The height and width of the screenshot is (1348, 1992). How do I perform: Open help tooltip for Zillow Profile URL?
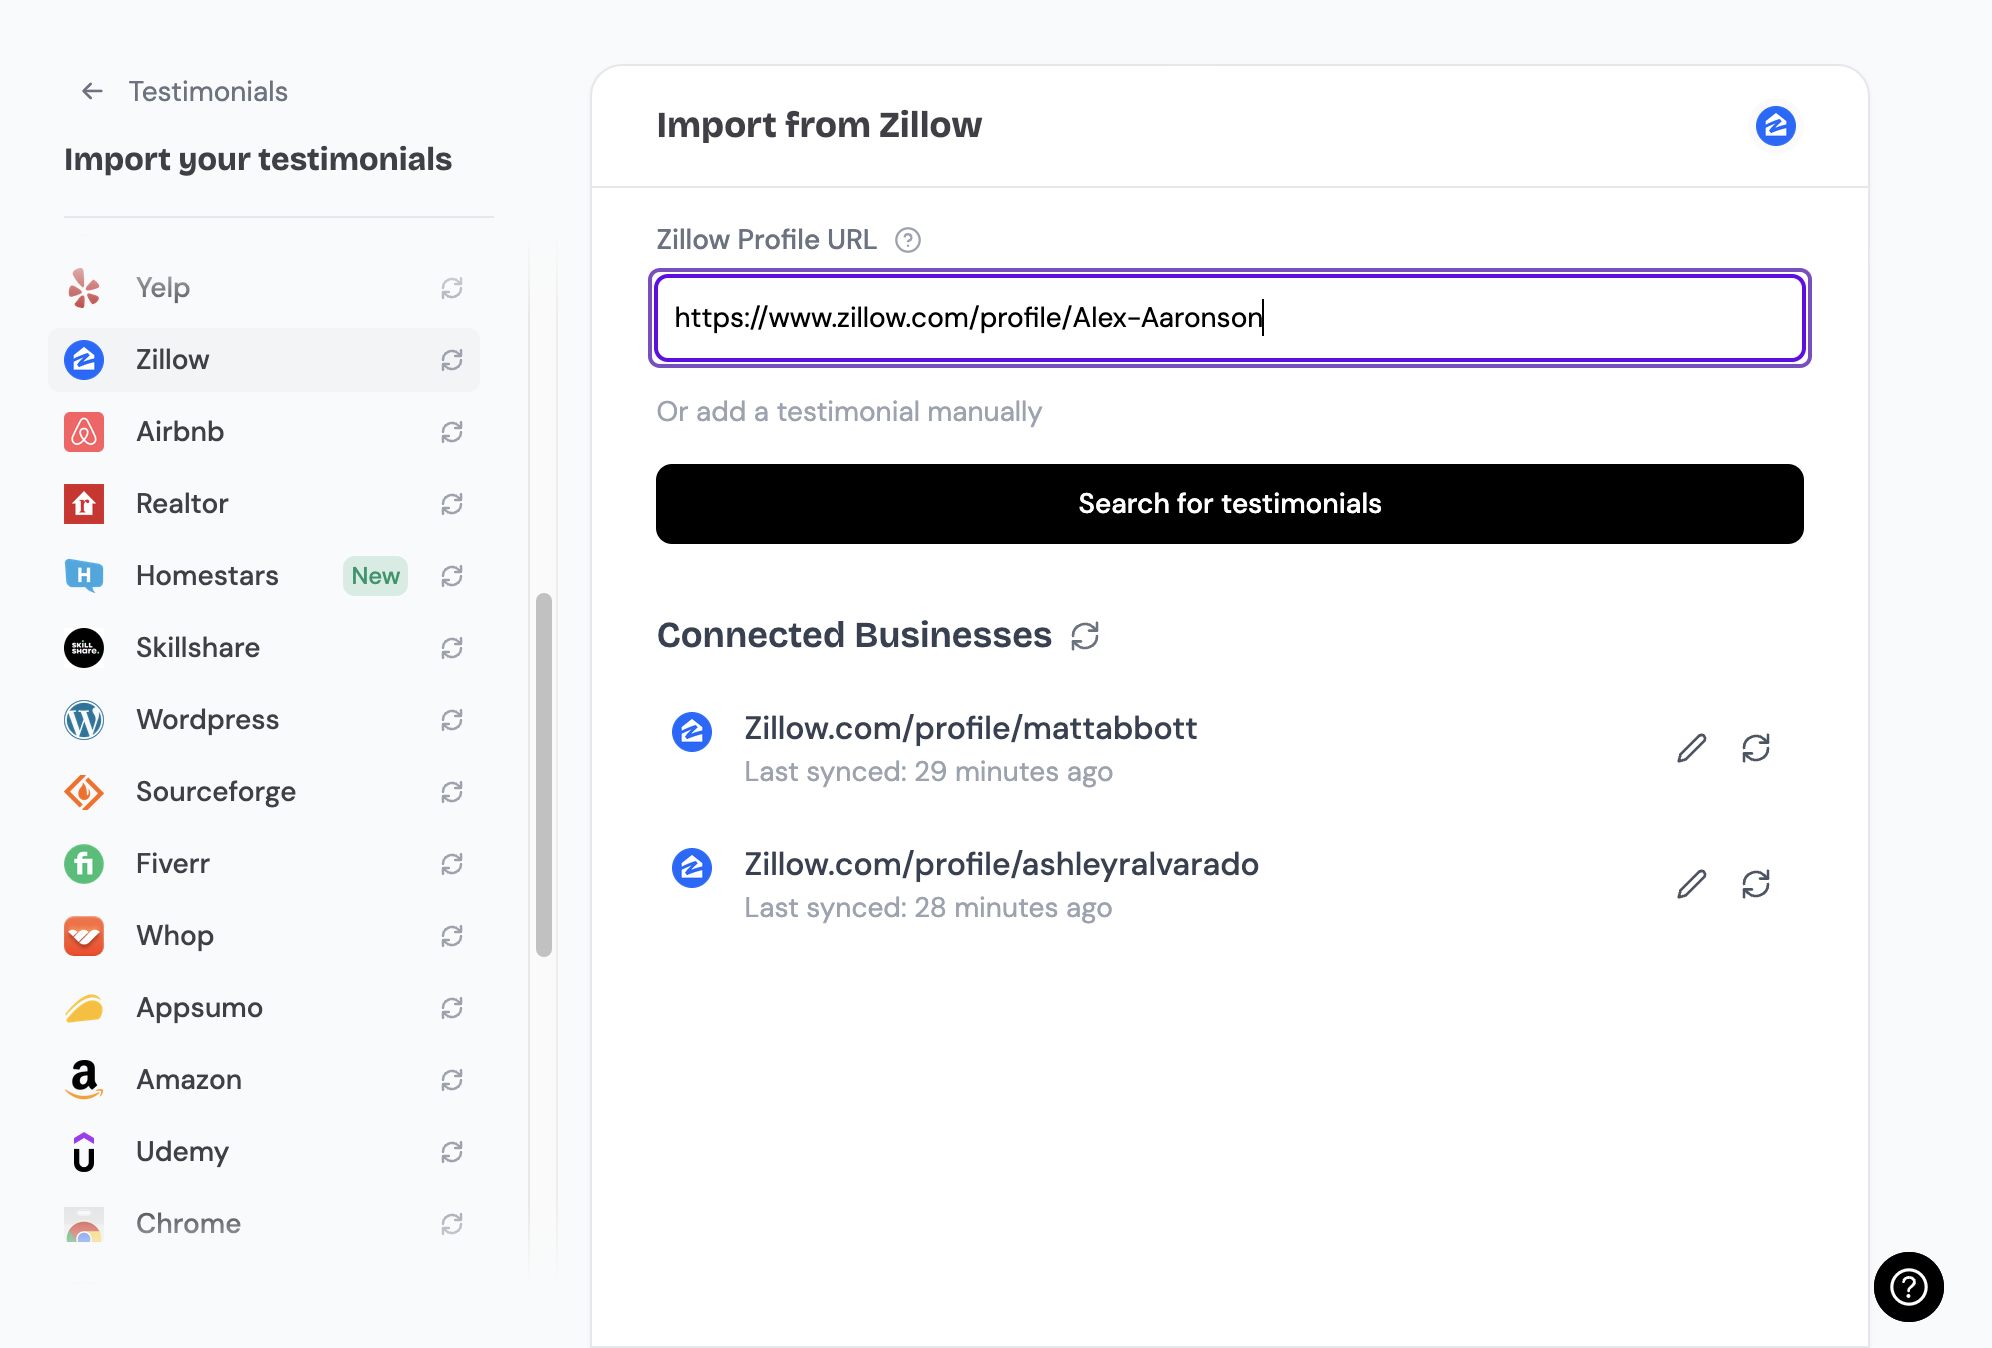coord(908,240)
